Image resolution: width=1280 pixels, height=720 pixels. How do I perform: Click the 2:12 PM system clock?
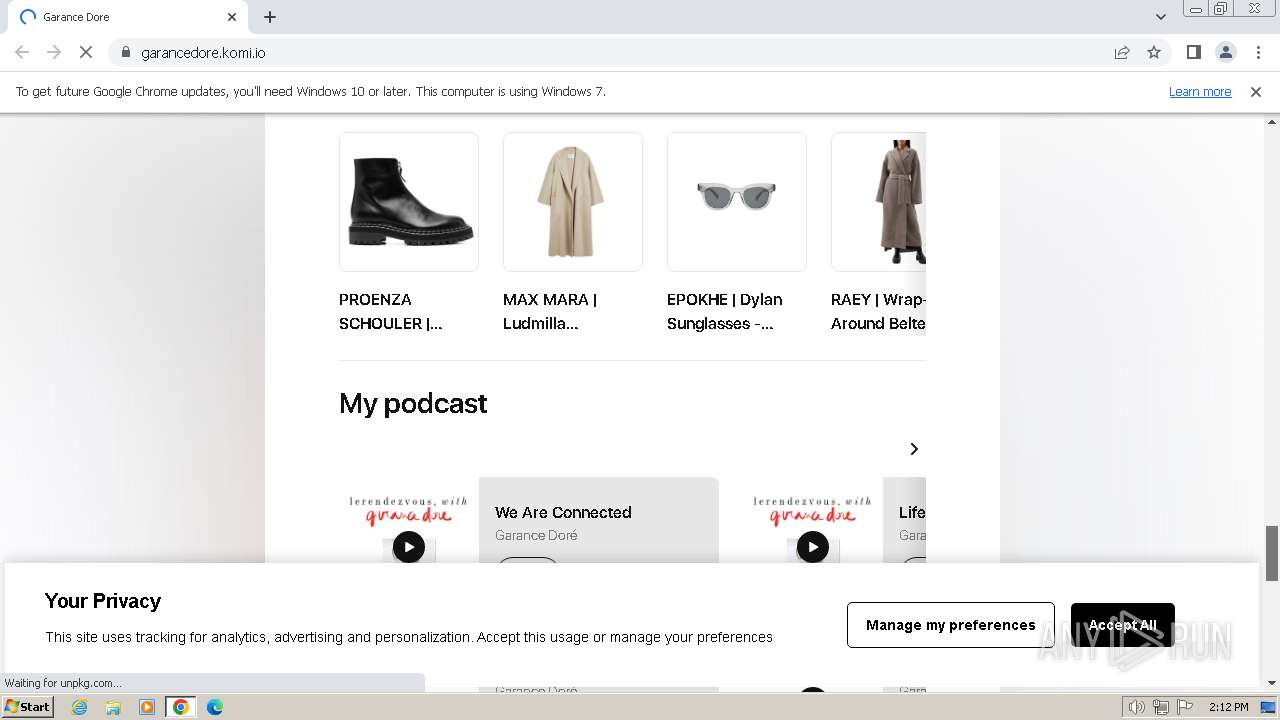tap(1228, 707)
